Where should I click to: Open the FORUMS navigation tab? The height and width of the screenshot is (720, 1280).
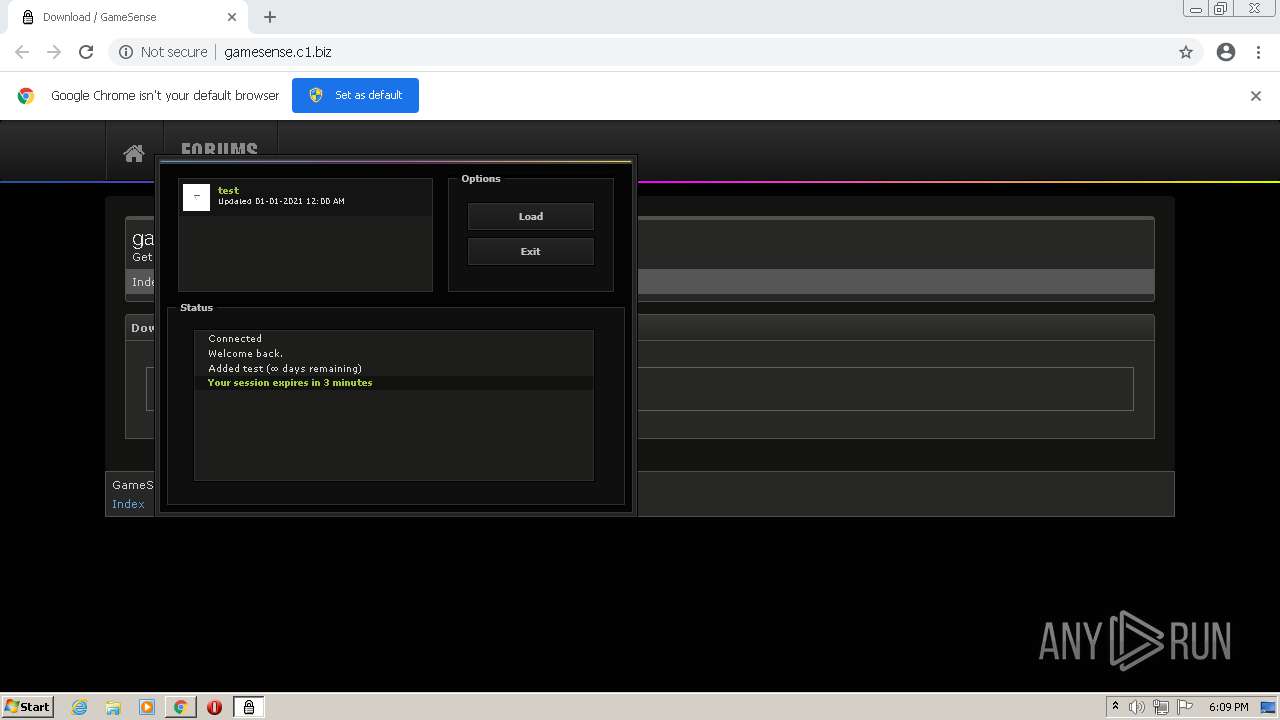pyautogui.click(x=219, y=149)
